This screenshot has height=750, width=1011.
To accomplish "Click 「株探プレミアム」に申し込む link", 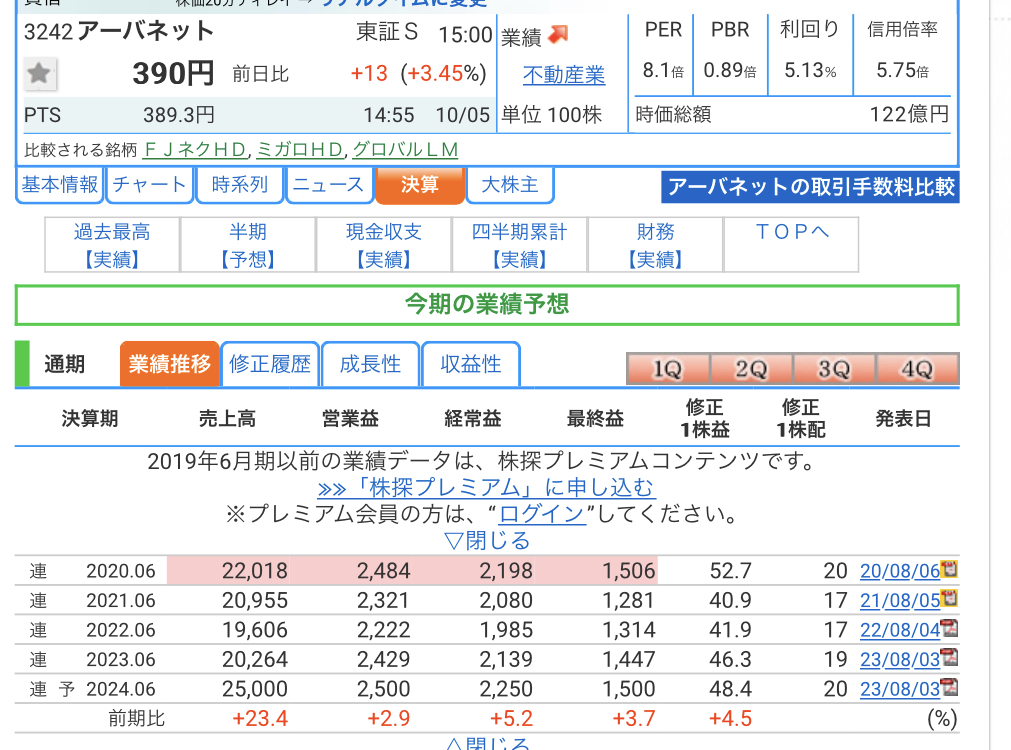I will [486, 488].
